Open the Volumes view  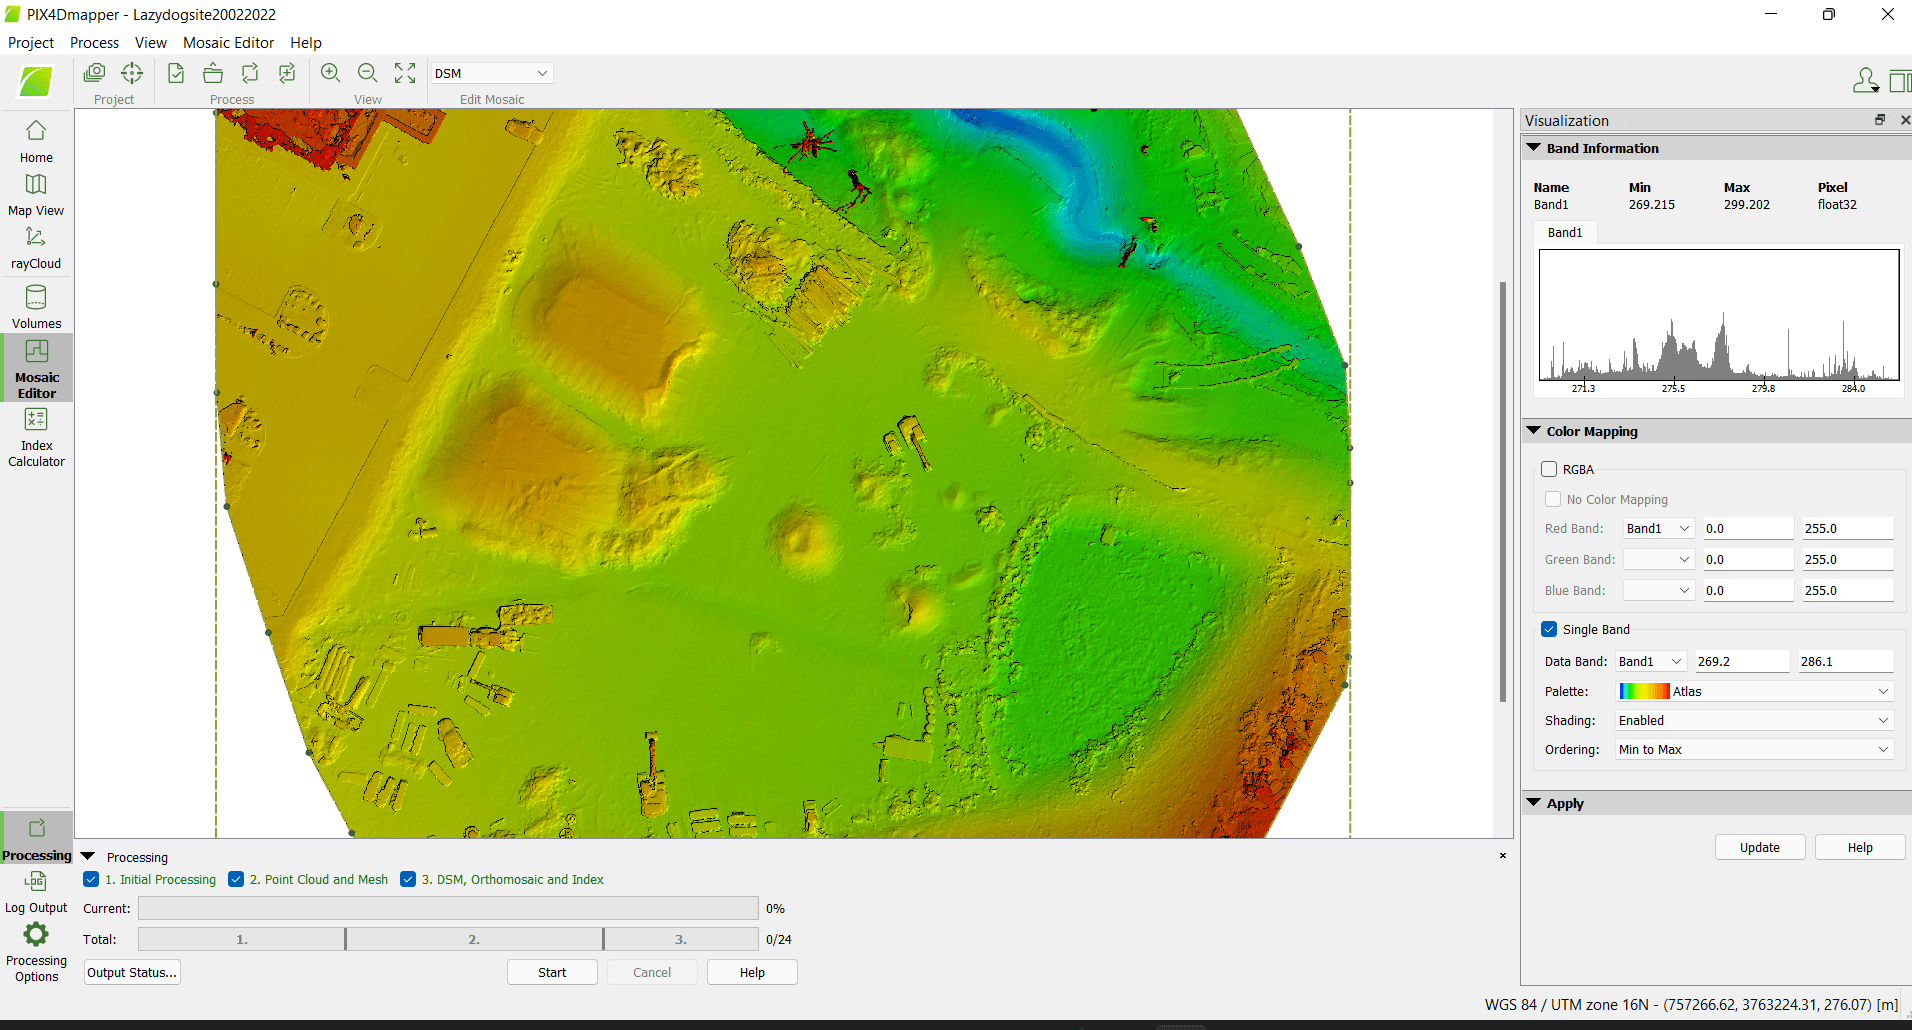click(36, 306)
